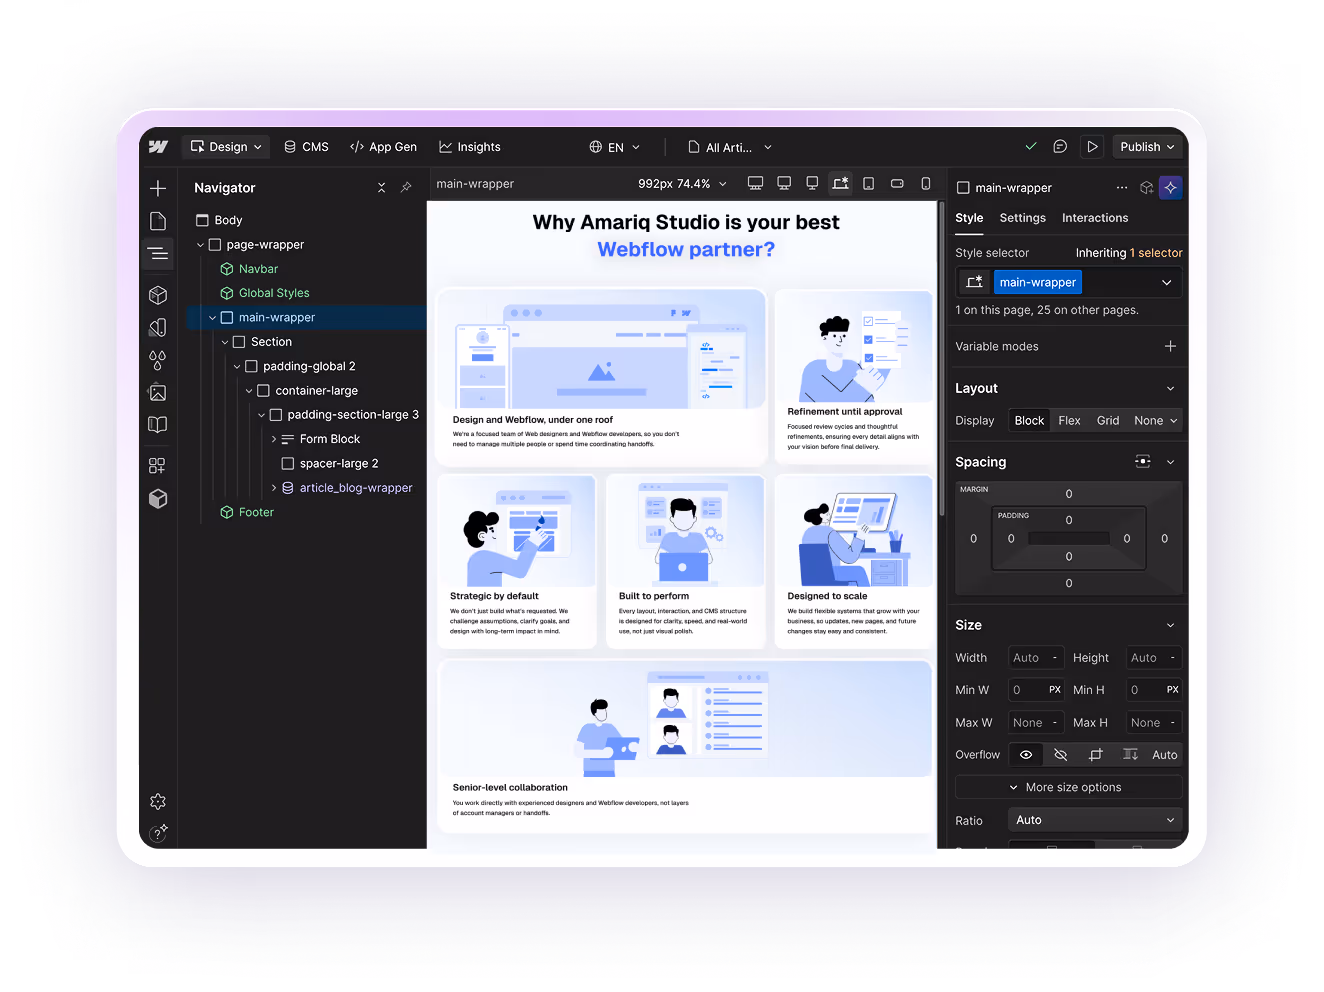Screen dimensions: 1324x992
Task: Open the Add elements panel
Action: click(x=158, y=188)
